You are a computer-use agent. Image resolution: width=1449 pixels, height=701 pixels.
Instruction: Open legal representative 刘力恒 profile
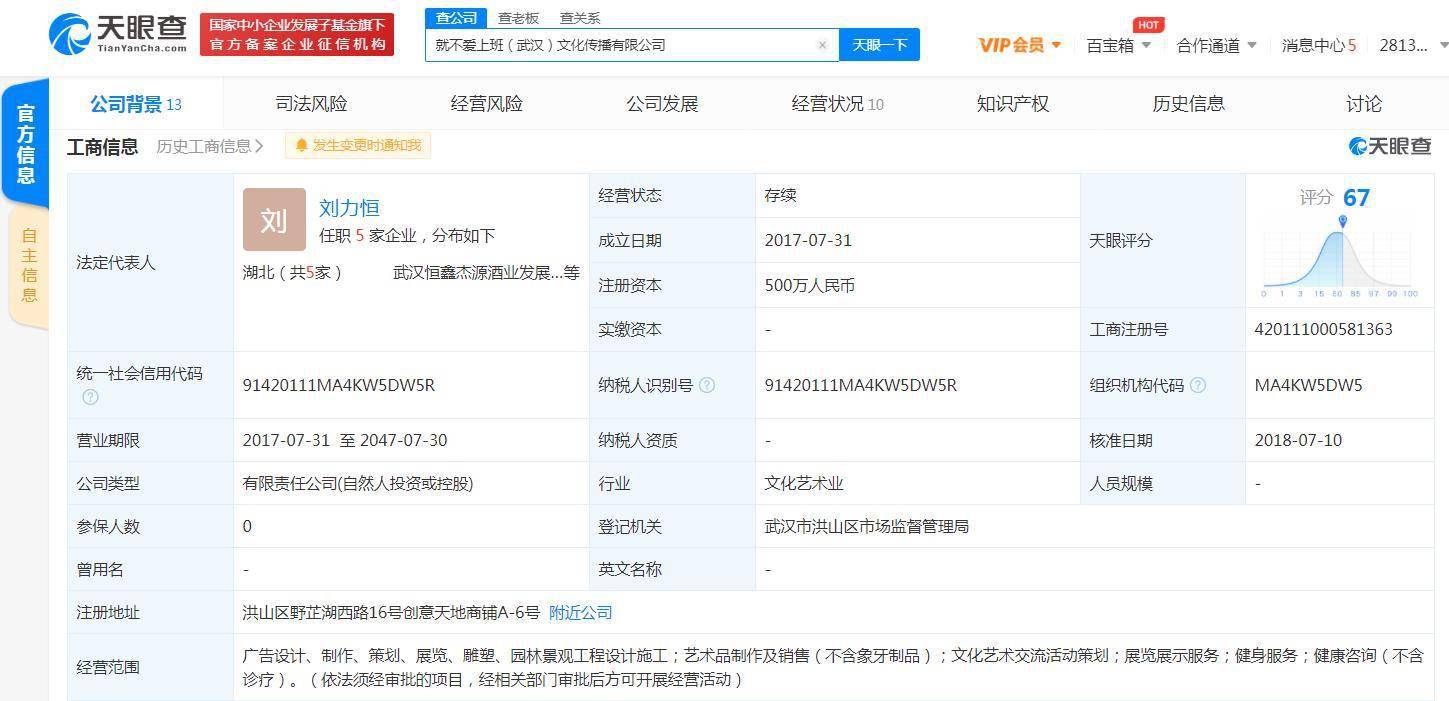click(x=349, y=208)
